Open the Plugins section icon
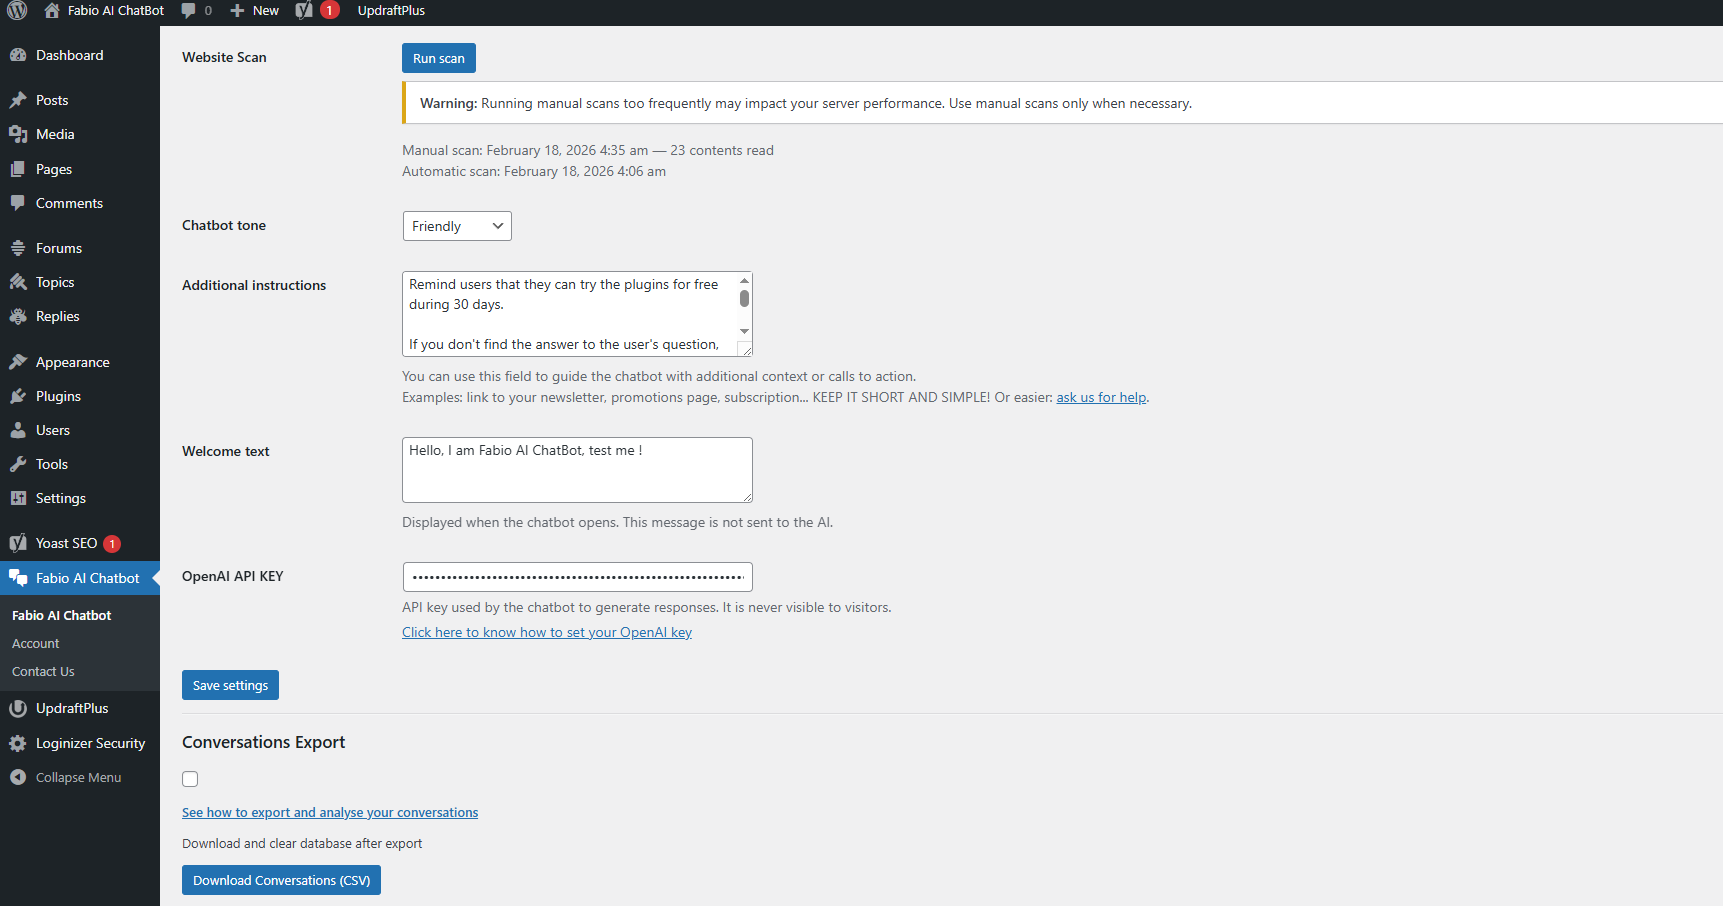 click(20, 396)
